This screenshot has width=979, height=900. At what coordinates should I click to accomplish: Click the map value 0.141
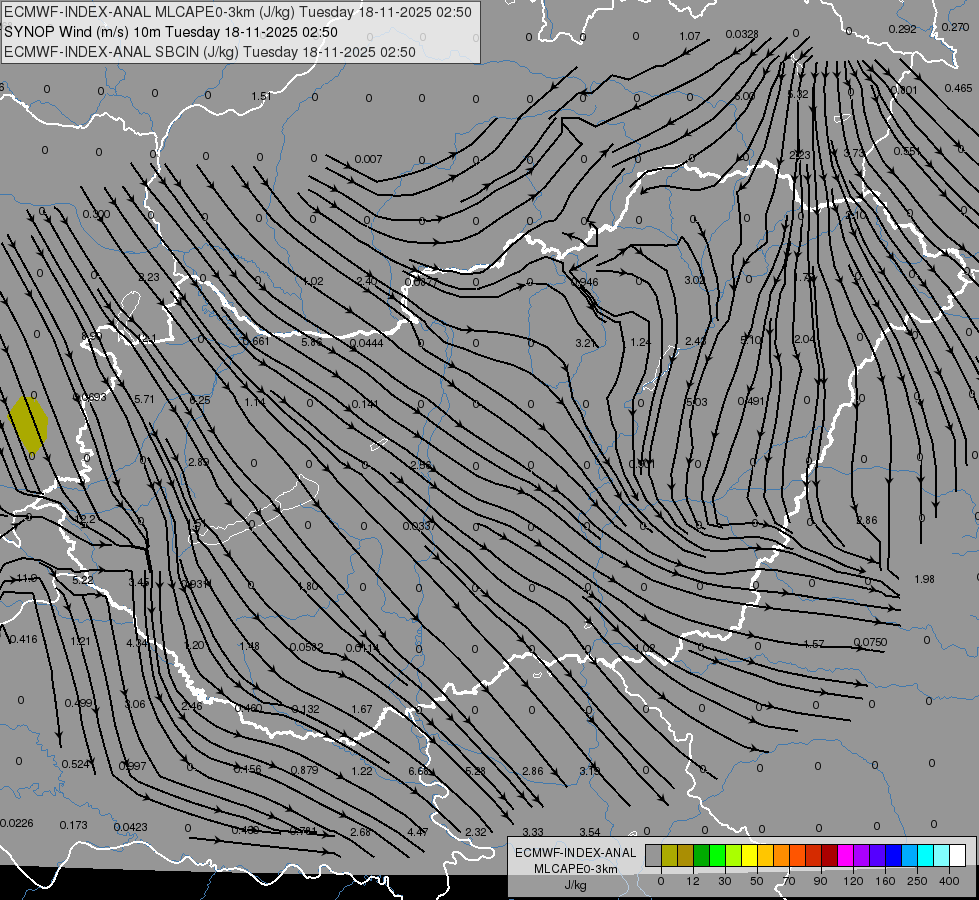(365, 404)
